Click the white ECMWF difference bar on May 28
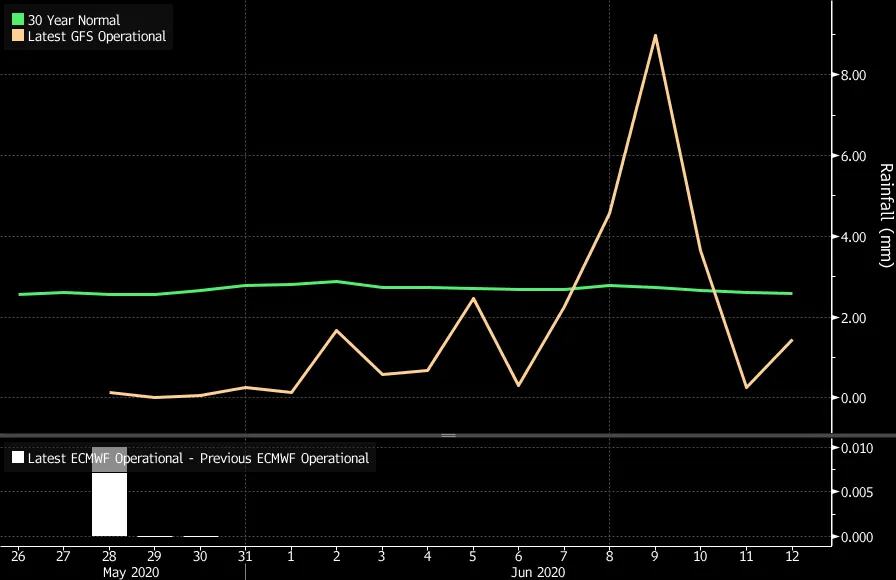896x580 pixels. click(110, 491)
